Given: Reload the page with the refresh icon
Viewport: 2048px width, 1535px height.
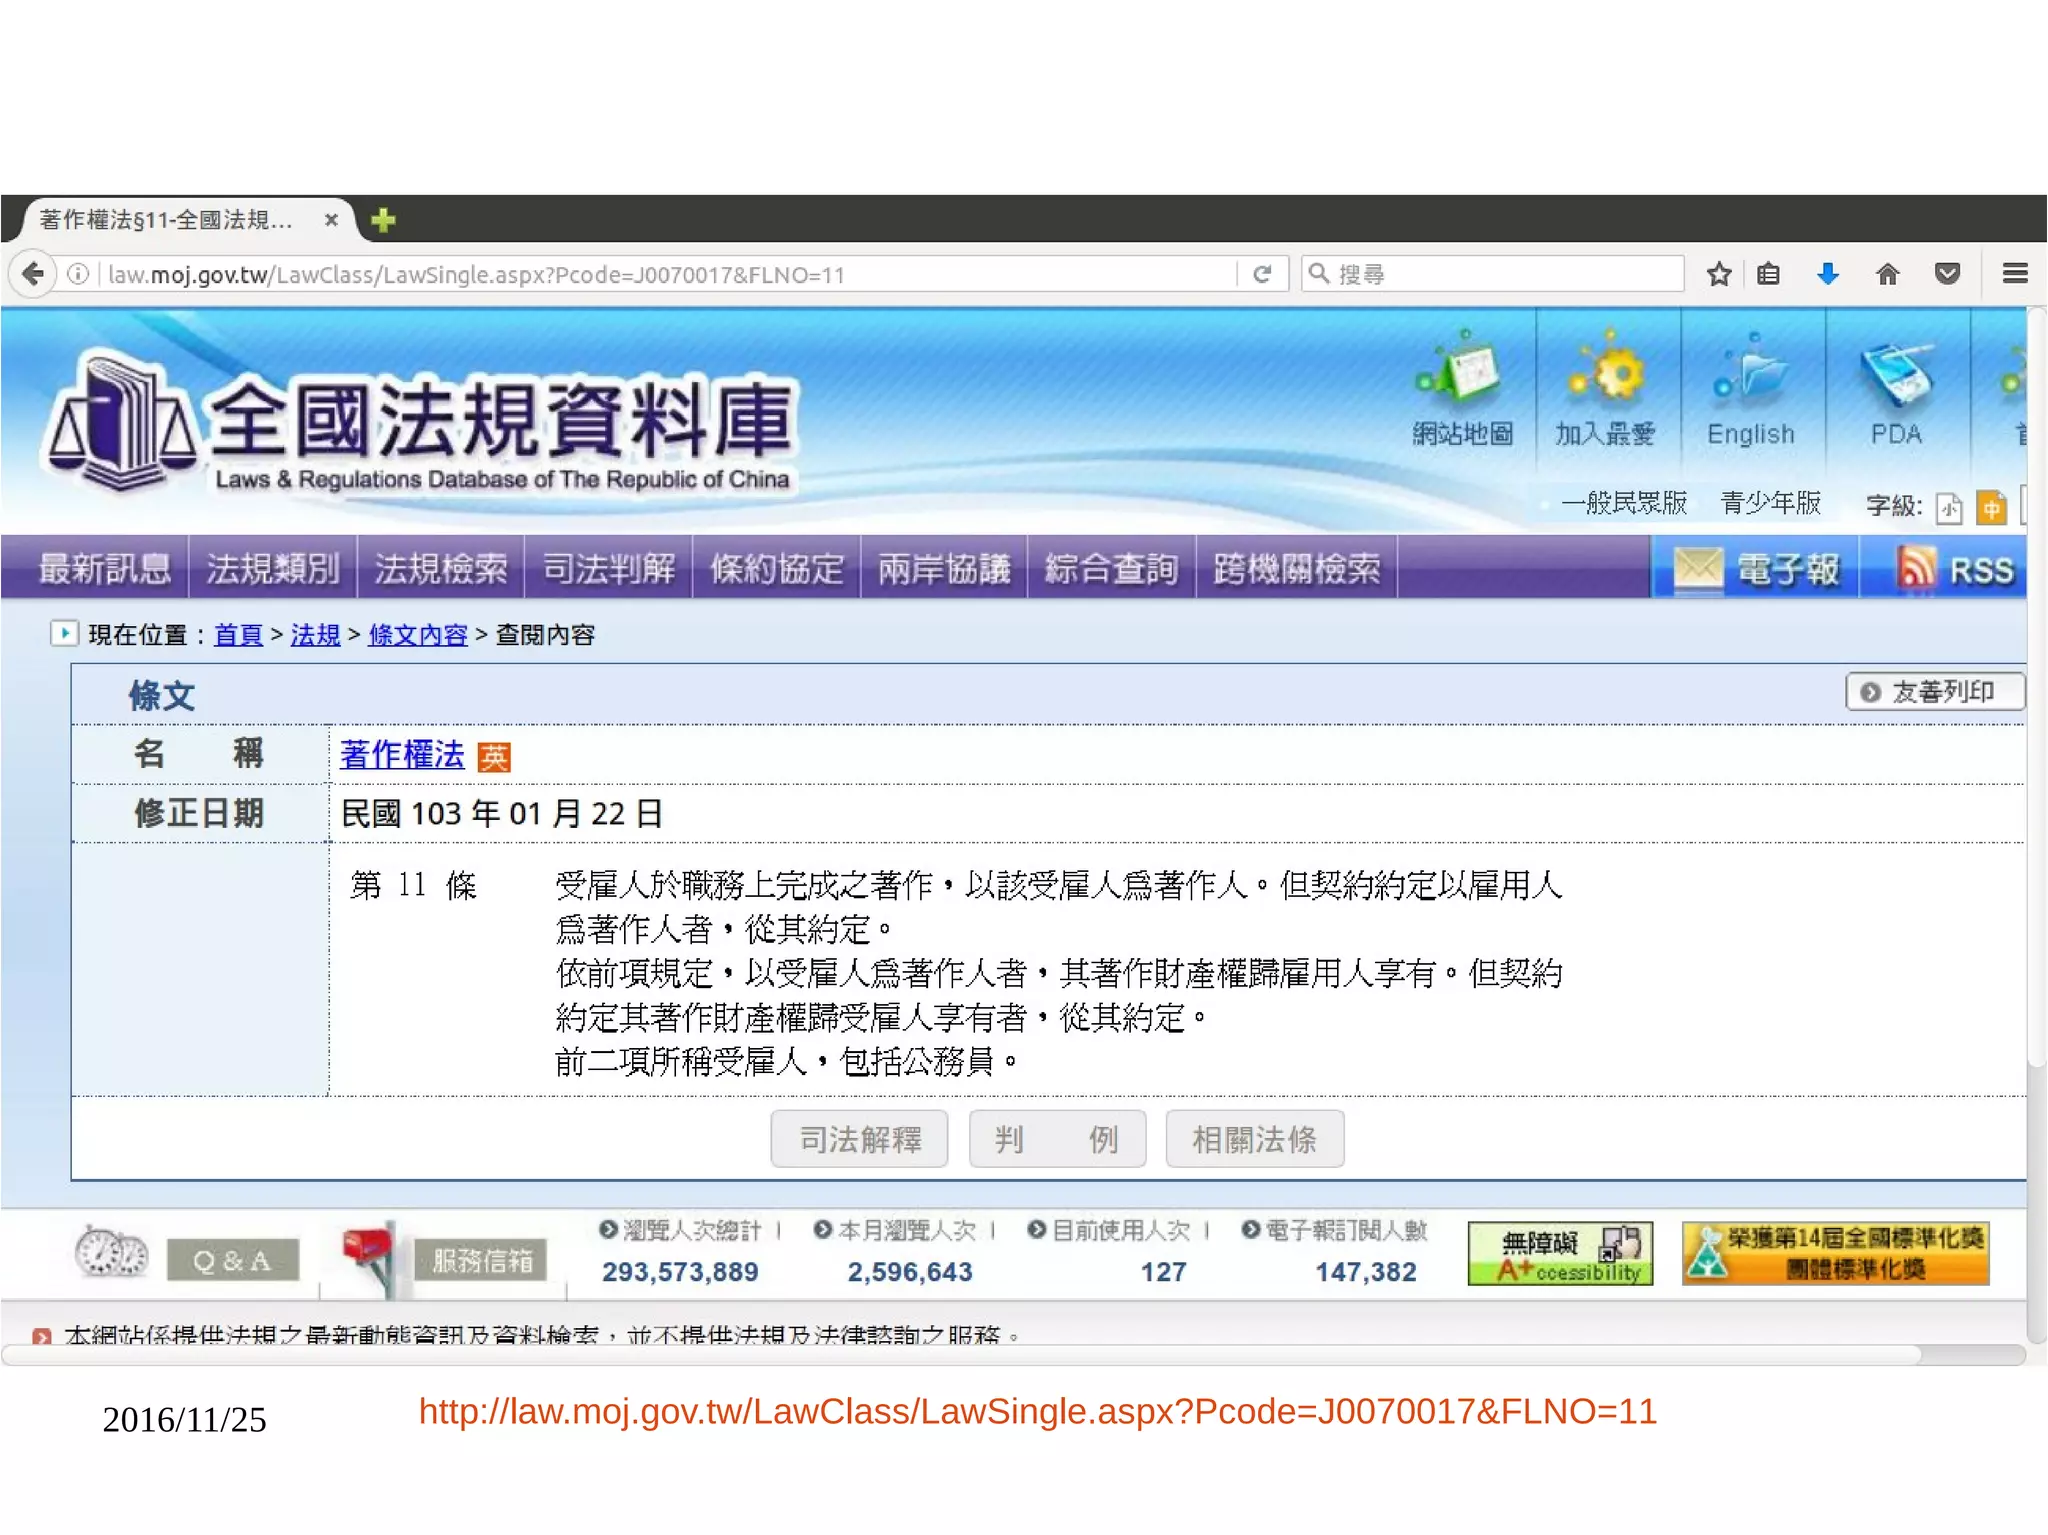Looking at the screenshot, I should tap(1262, 274).
